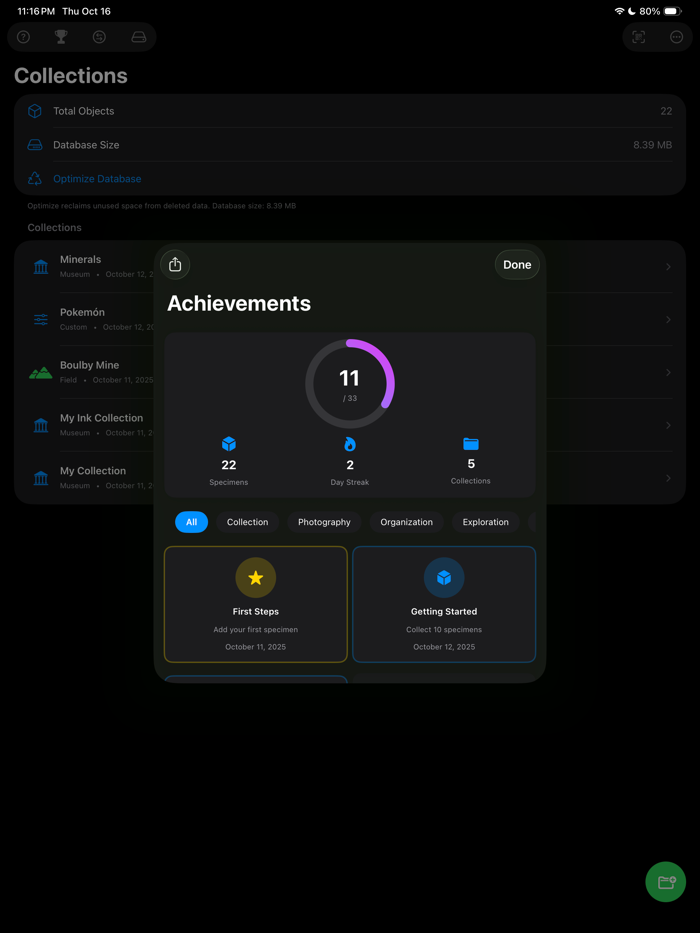700x933 pixels.
Task: Click the My Ink Collection museum icon
Action: tap(41, 425)
